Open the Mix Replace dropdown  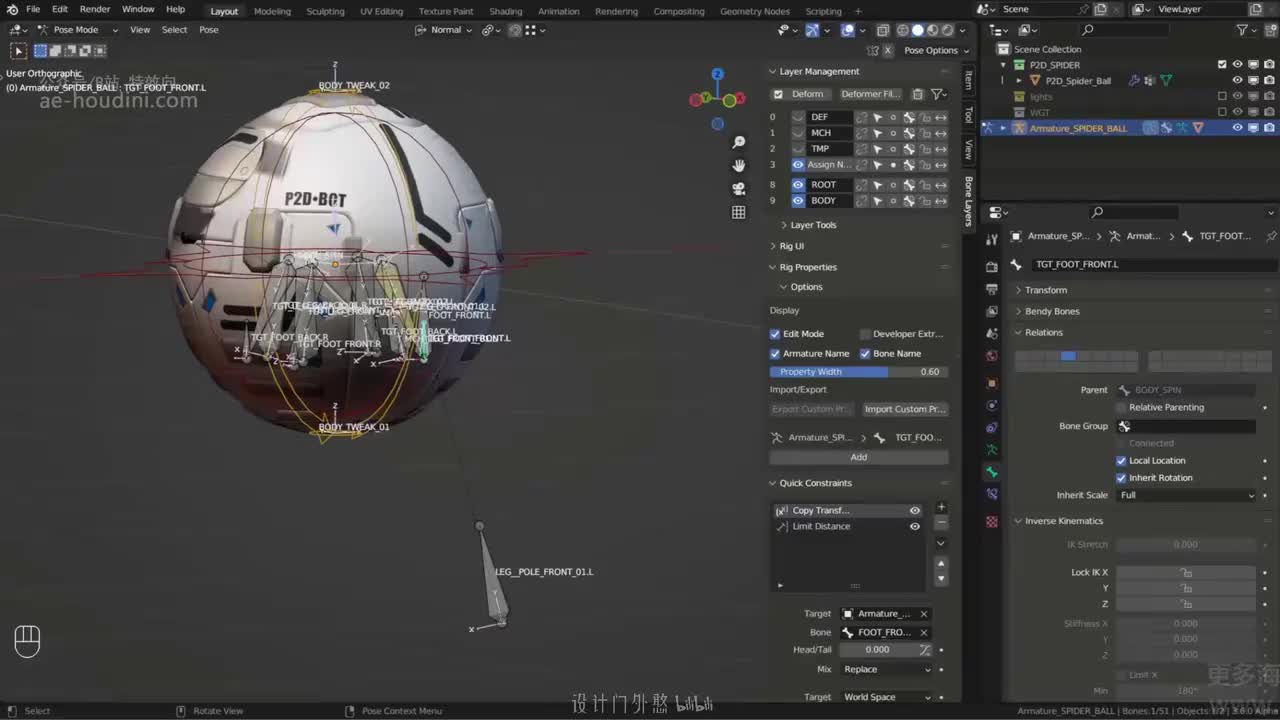[x=887, y=670]
